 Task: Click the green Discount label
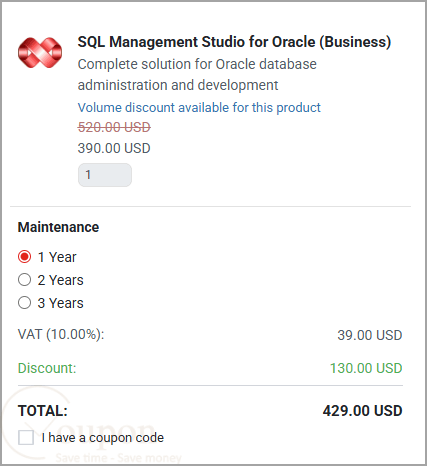tap(47, 368)
